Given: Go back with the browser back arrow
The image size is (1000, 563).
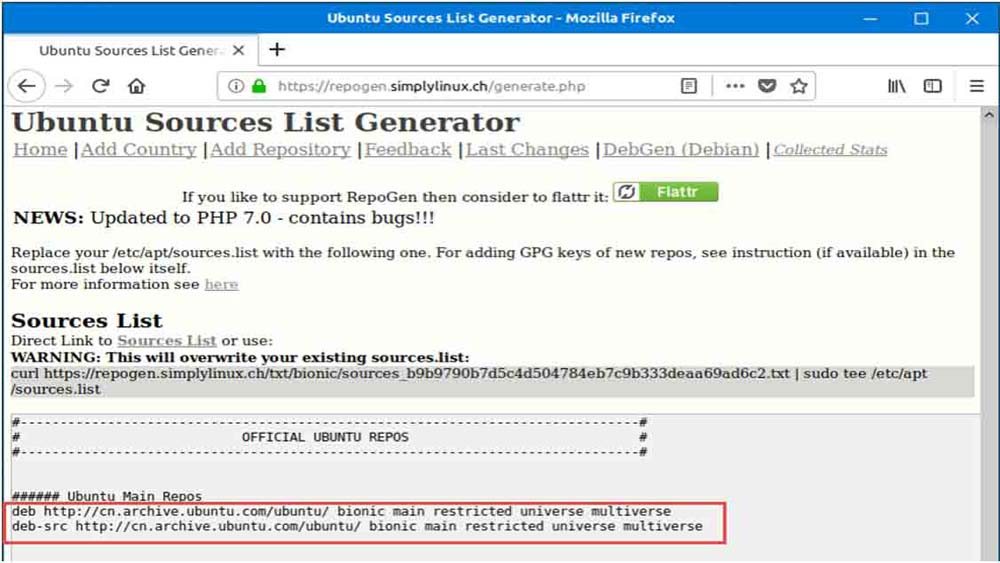Looking at the screenshot, I should click(27, 85).
